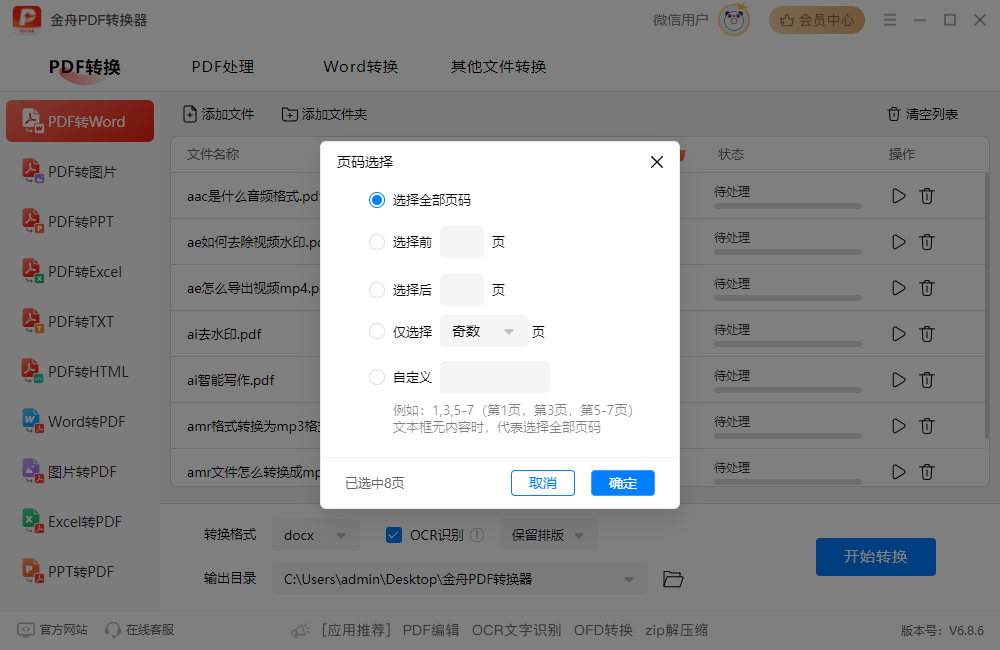The height and width of the screenshot is (650, 1000).
Task: Expand the 保留排版 layout dropdown
Action: point(548,535)
